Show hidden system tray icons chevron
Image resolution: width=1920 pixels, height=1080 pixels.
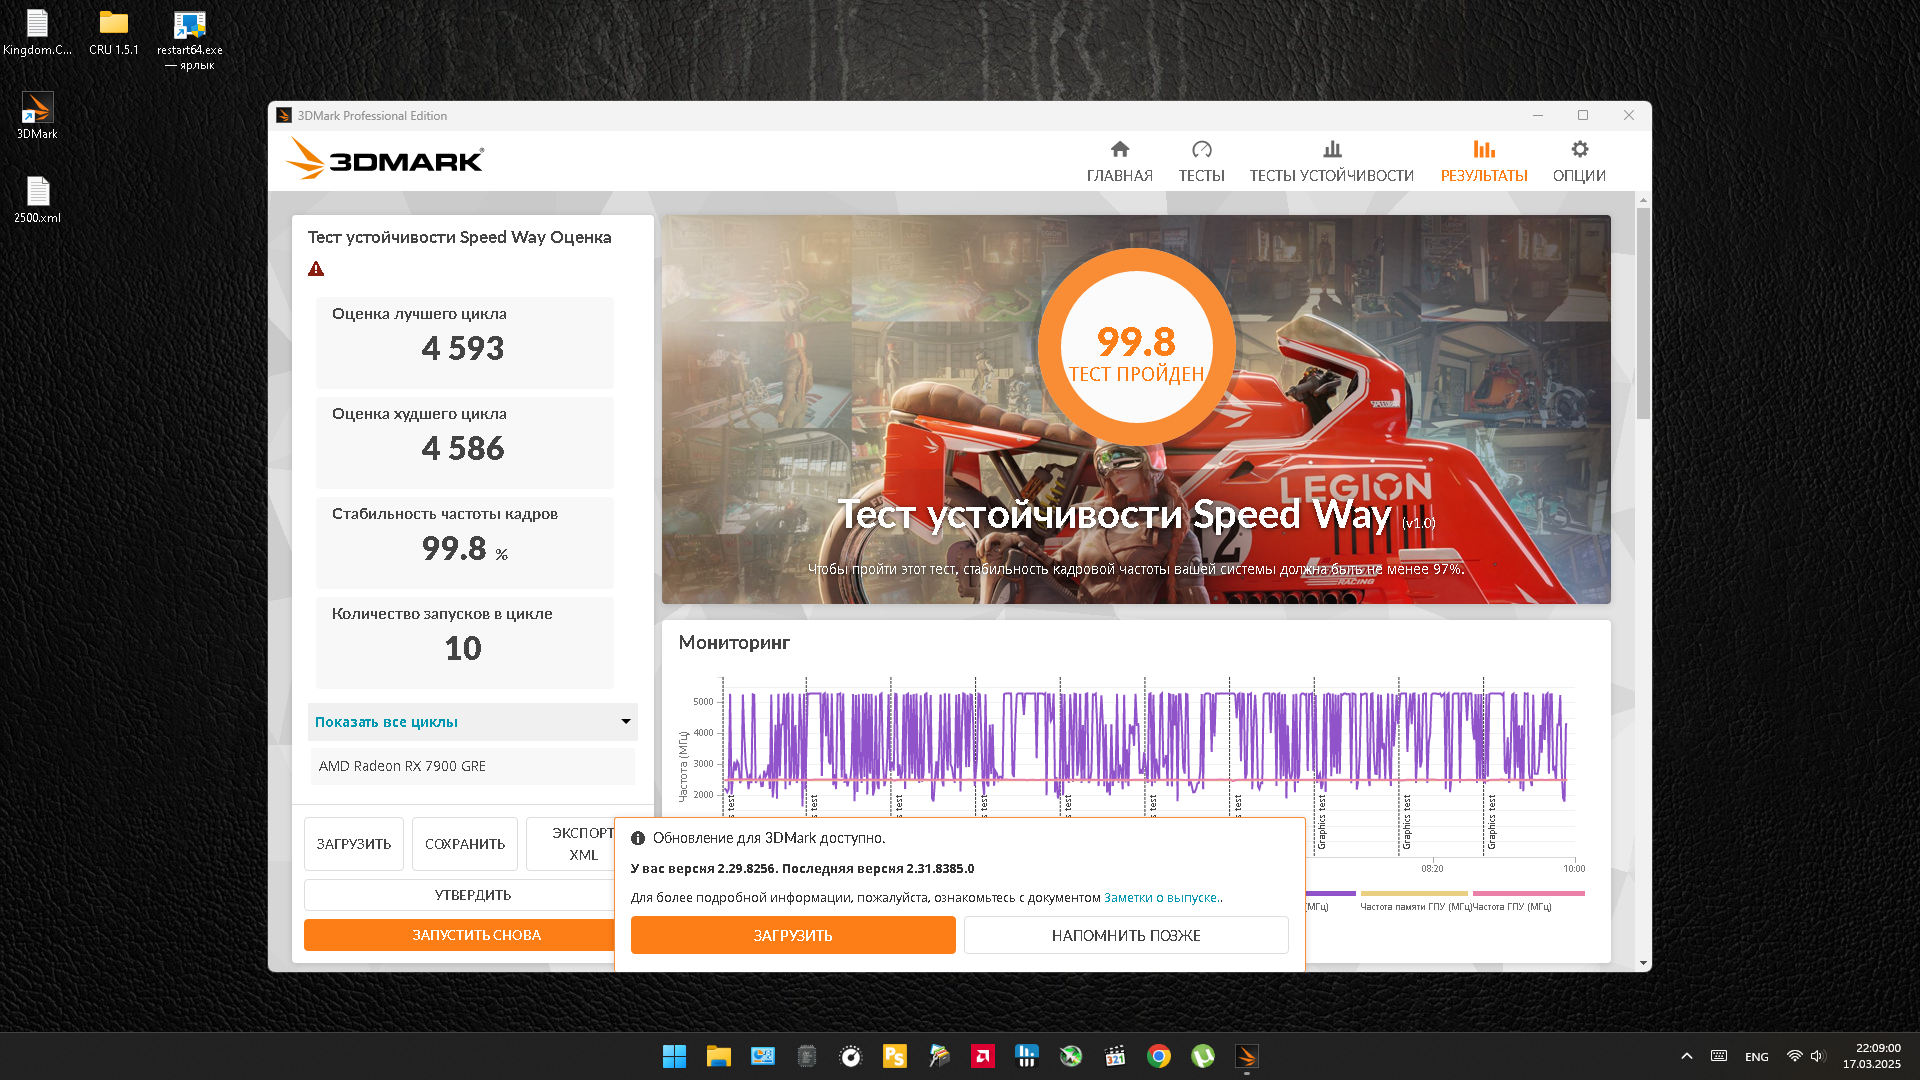tap(1686, 1056)
